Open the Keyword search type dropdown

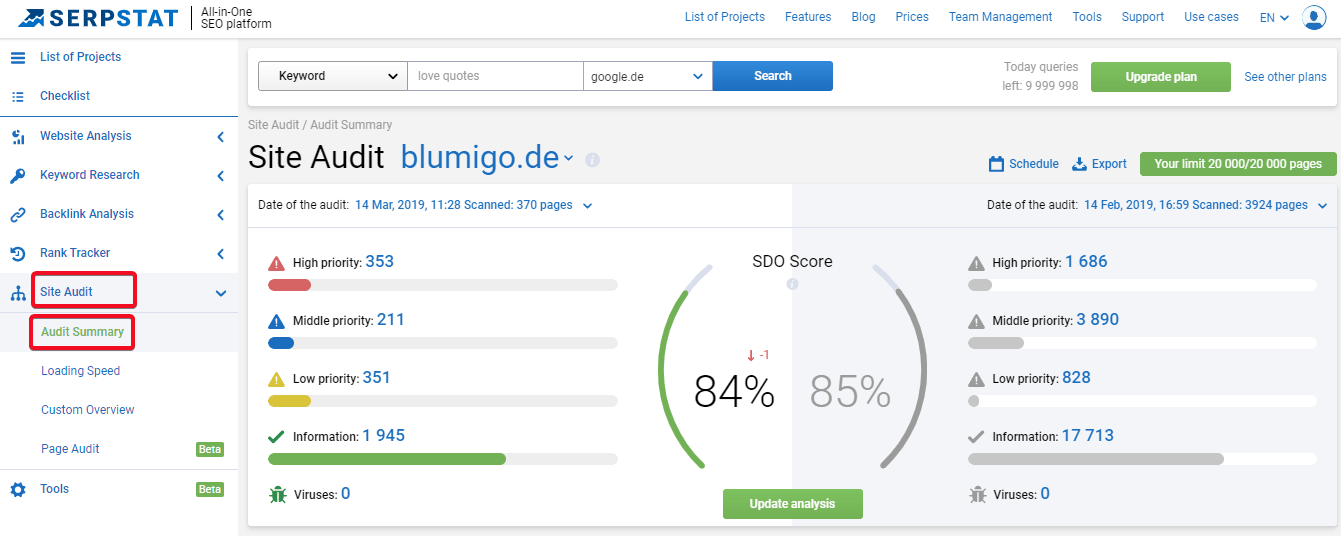pos(333,76)
